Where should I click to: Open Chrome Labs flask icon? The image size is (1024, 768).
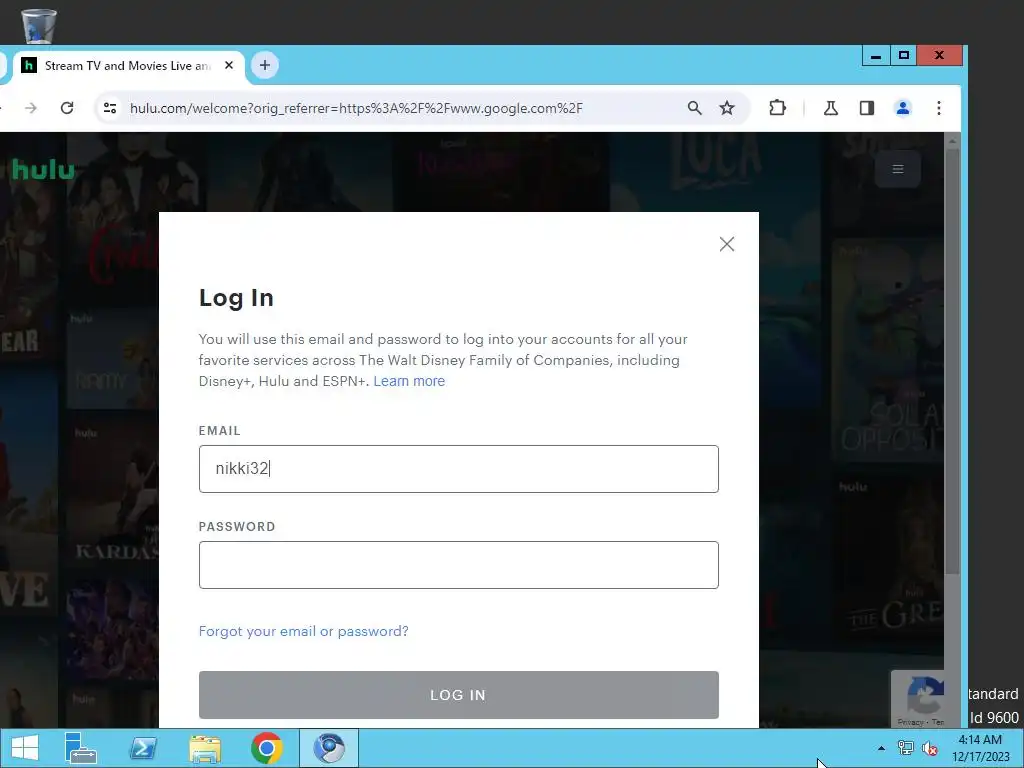pyautogui.click(x=831, y=108)
